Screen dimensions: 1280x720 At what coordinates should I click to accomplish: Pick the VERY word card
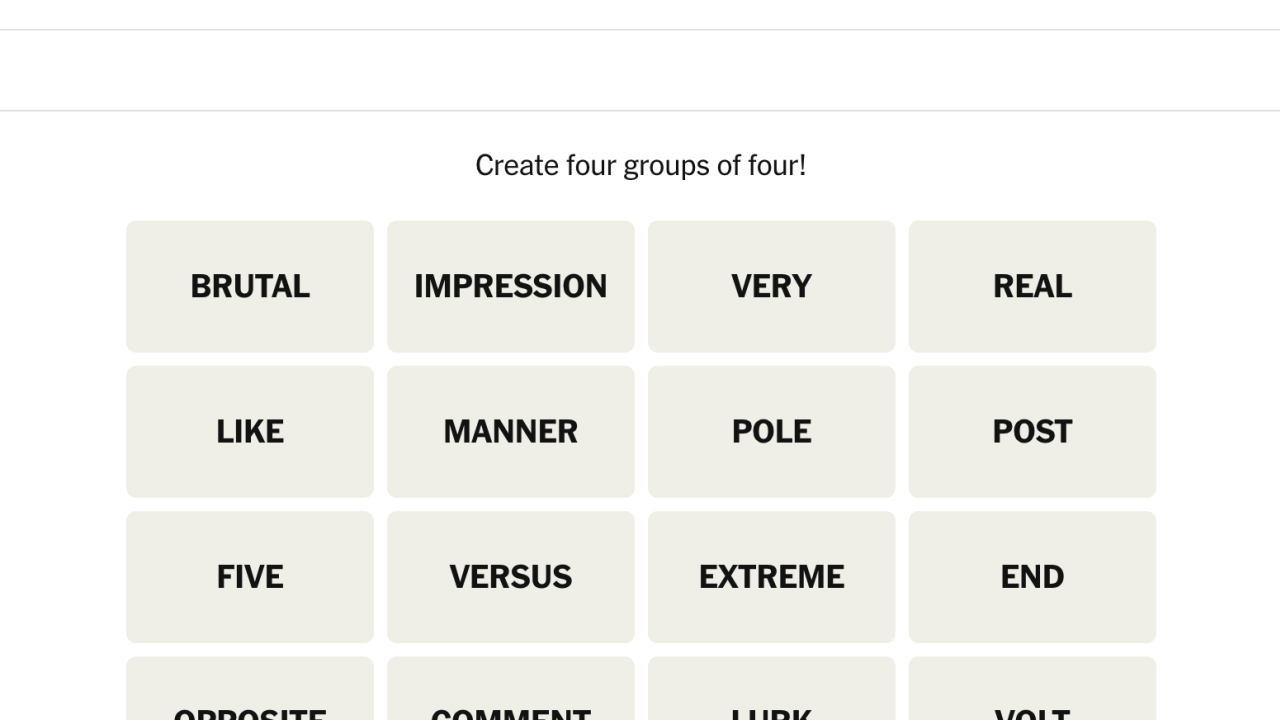click(x=771, y=286)
